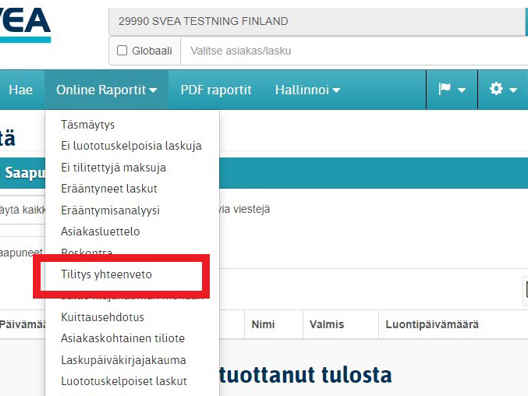Click the Valitse asiakas/lasku search field

pyautogui.click(x=354, y=51)
